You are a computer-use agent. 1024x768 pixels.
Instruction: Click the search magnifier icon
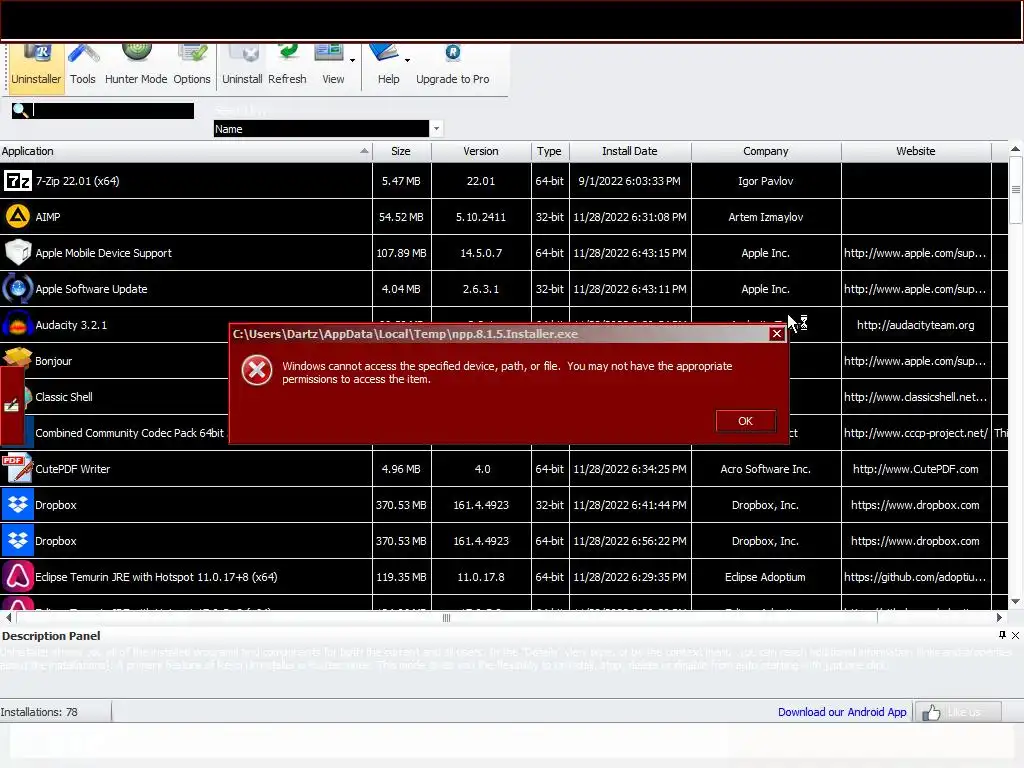click(x=20, y=110)
